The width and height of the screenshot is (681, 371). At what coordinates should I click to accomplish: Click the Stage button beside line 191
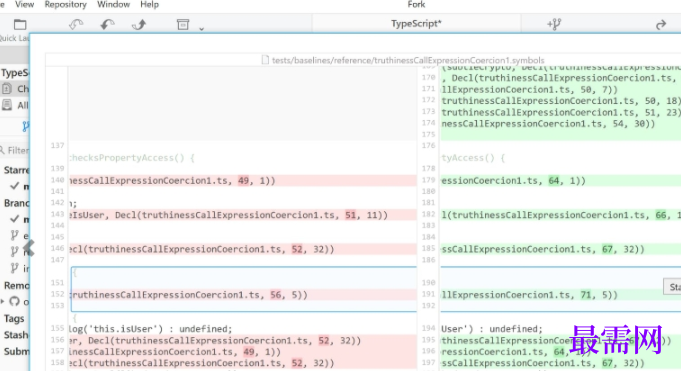pyautogui.click(x=672, y=287)
